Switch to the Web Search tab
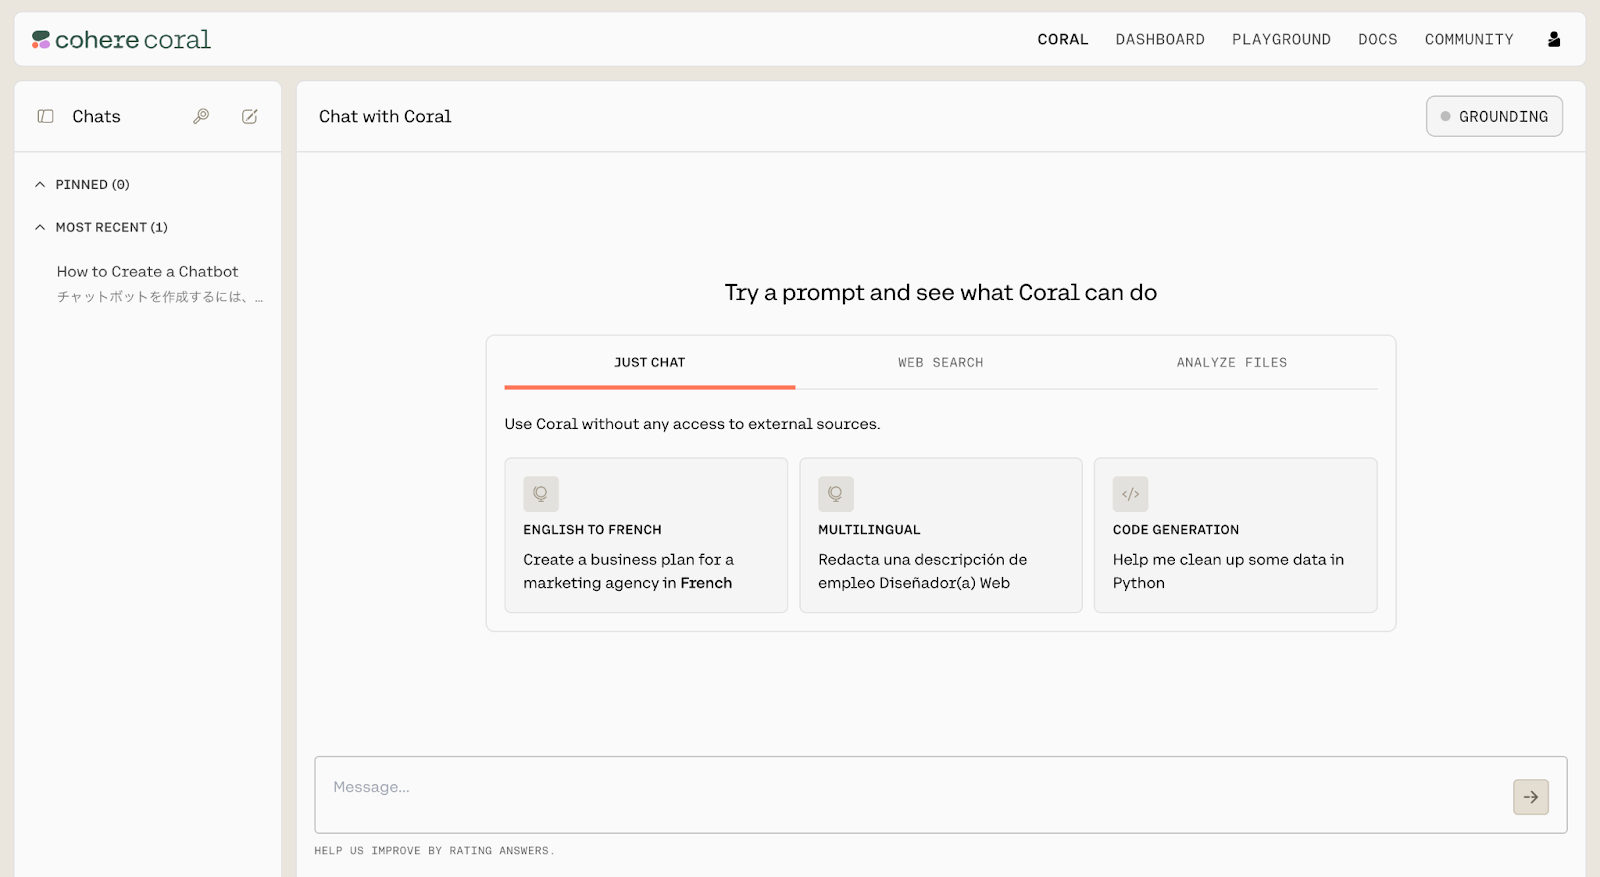The width and height of the screenshot is (1600, 877). pyautogui.click(x=940, y=363)
